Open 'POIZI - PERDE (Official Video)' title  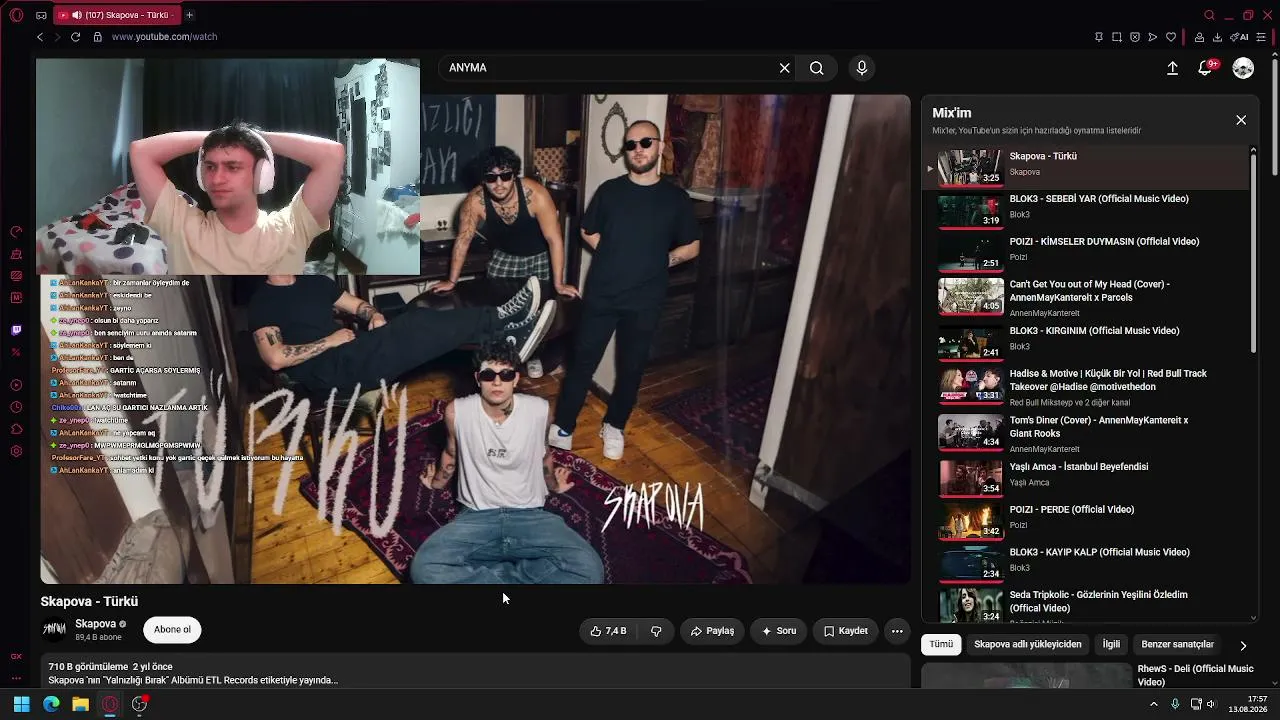click(1072, 510)
